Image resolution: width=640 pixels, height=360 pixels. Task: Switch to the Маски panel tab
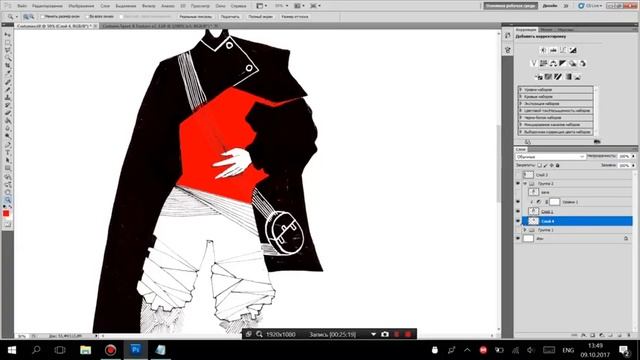[x=546, y=30]
